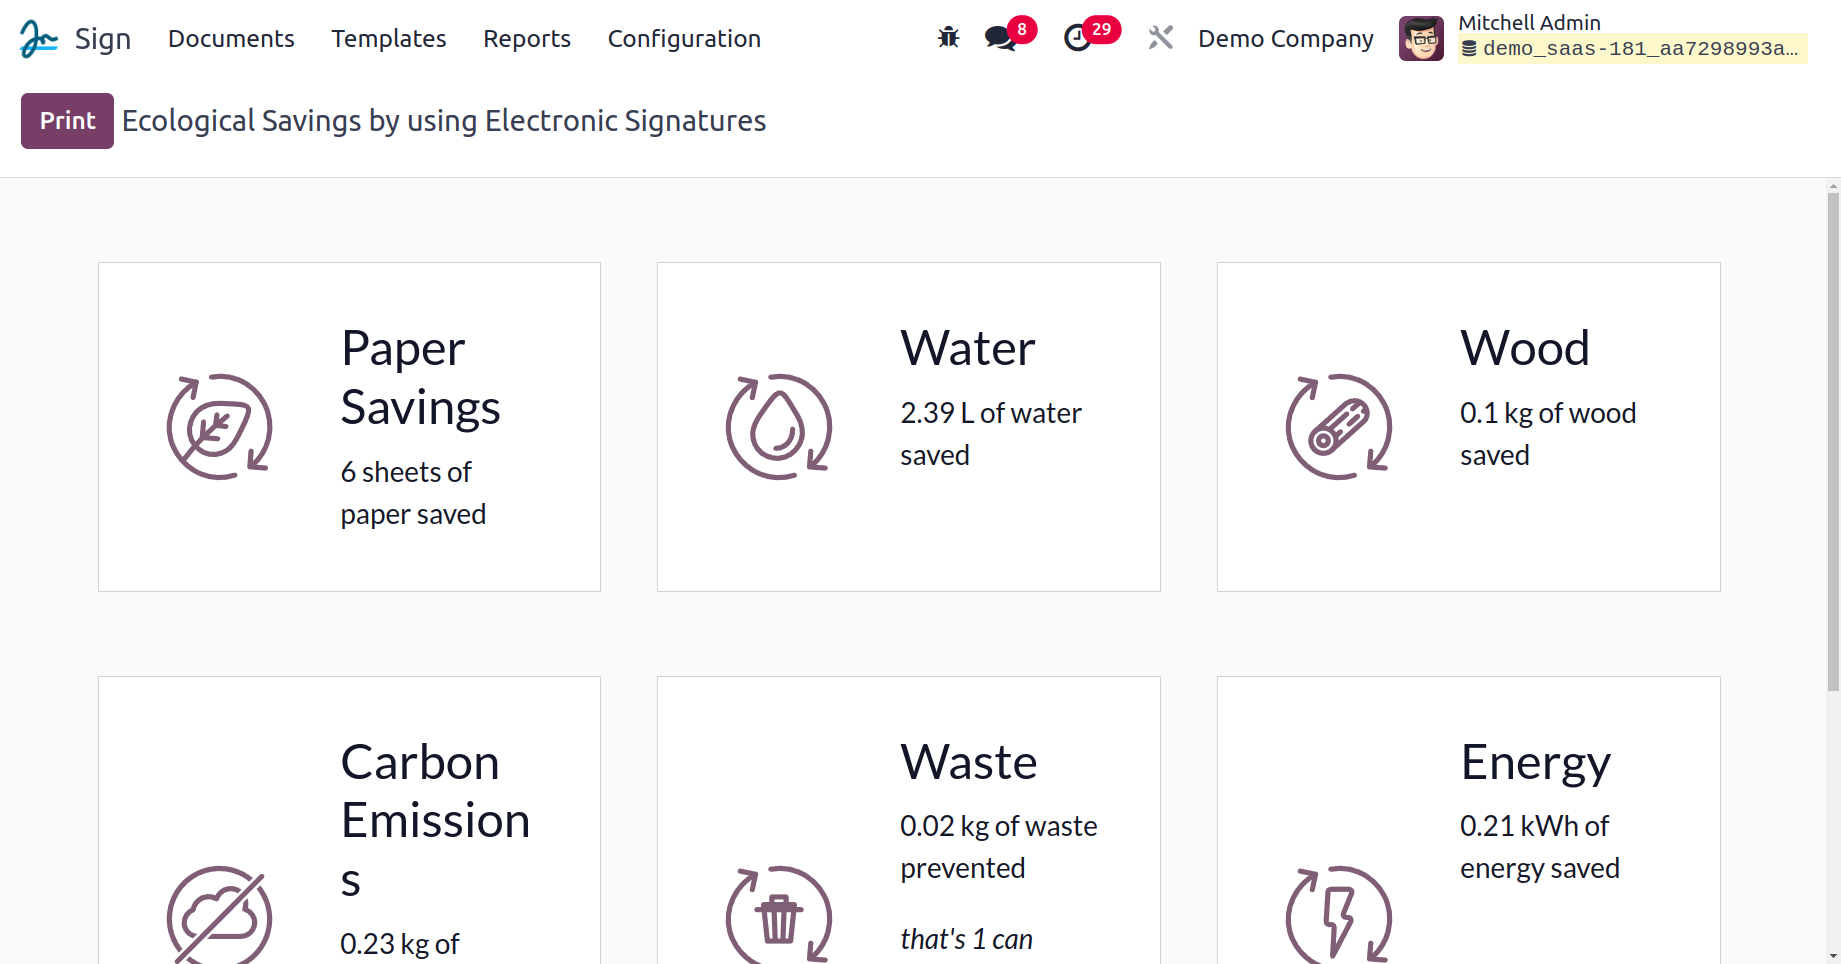Click the Water droplet icon

pos(778,427)
